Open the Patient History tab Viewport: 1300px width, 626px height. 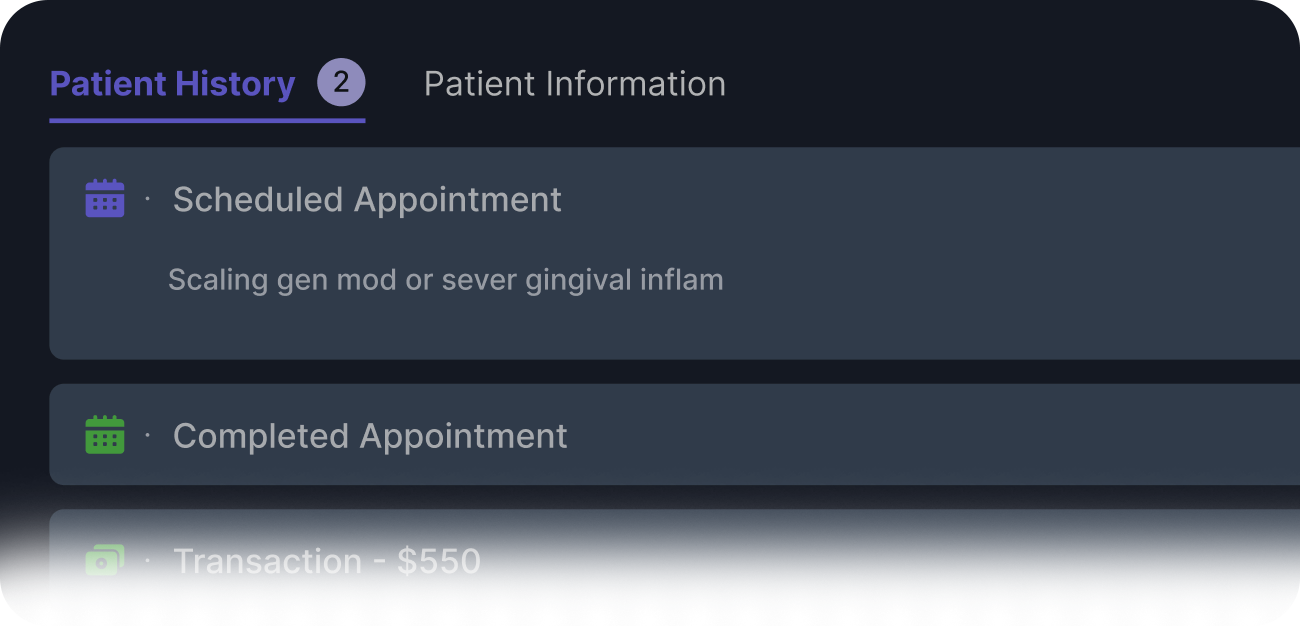click(x=172, y=84)
